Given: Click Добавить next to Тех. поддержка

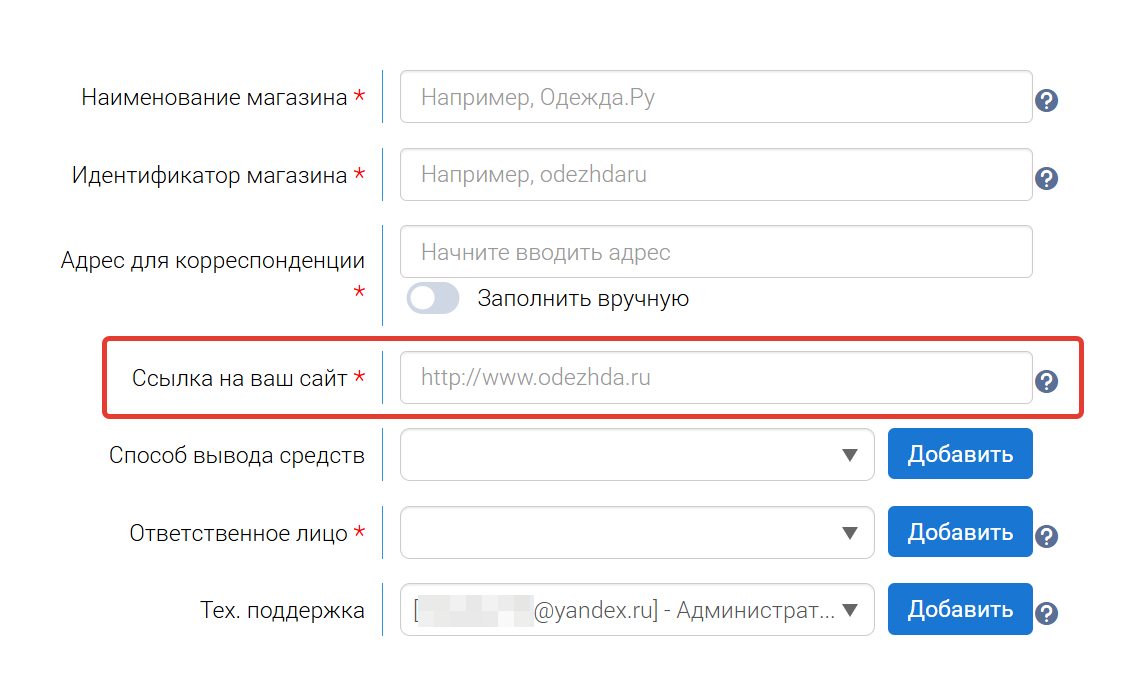Looking at the screenshot, I should (960, 609).
